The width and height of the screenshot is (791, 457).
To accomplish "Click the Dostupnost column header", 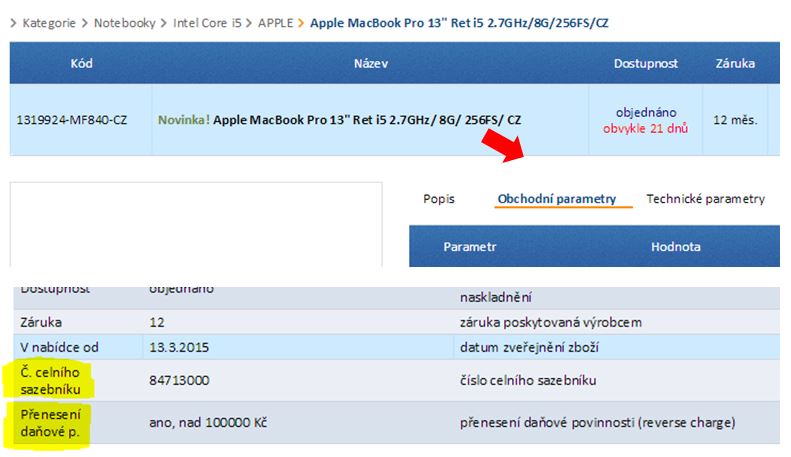I will (646, 64).
